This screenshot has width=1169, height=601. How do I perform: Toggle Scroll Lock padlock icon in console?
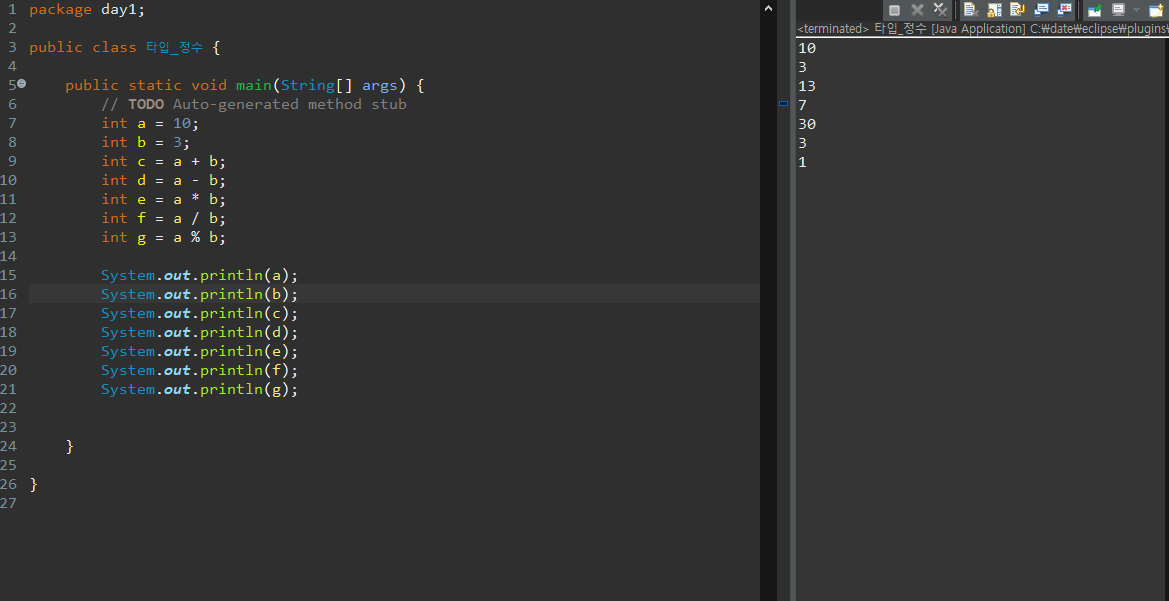[995, 10]
